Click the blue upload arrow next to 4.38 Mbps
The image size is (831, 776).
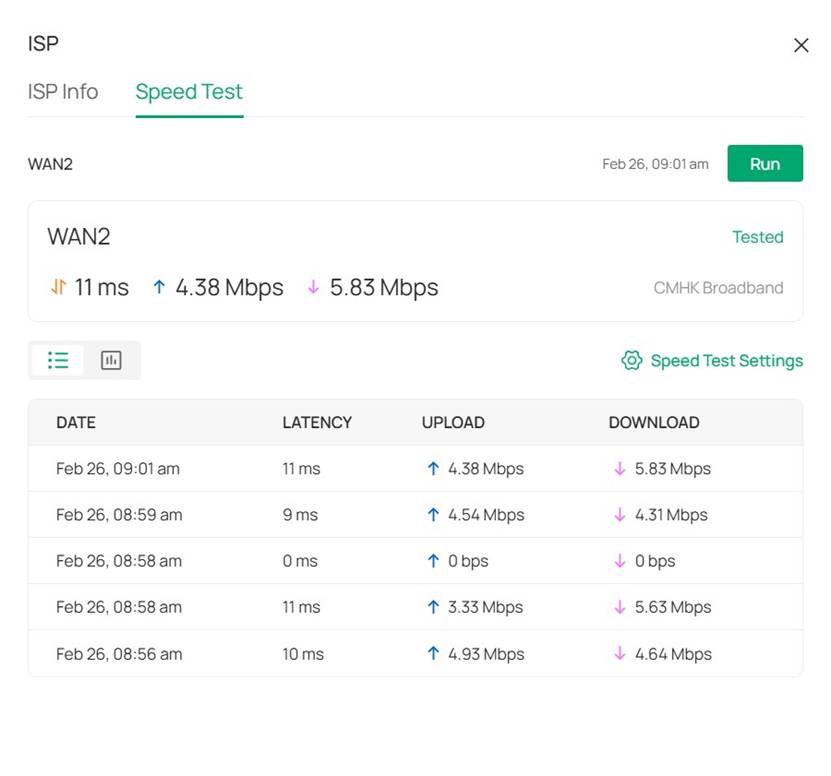[158, 287]
